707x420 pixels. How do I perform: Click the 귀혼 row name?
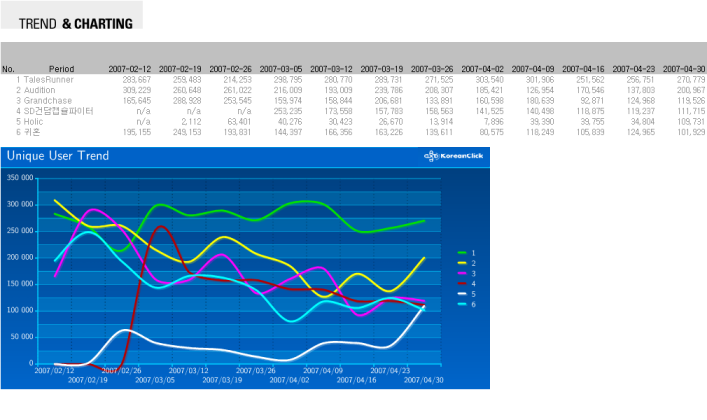[x=32, y=132]
